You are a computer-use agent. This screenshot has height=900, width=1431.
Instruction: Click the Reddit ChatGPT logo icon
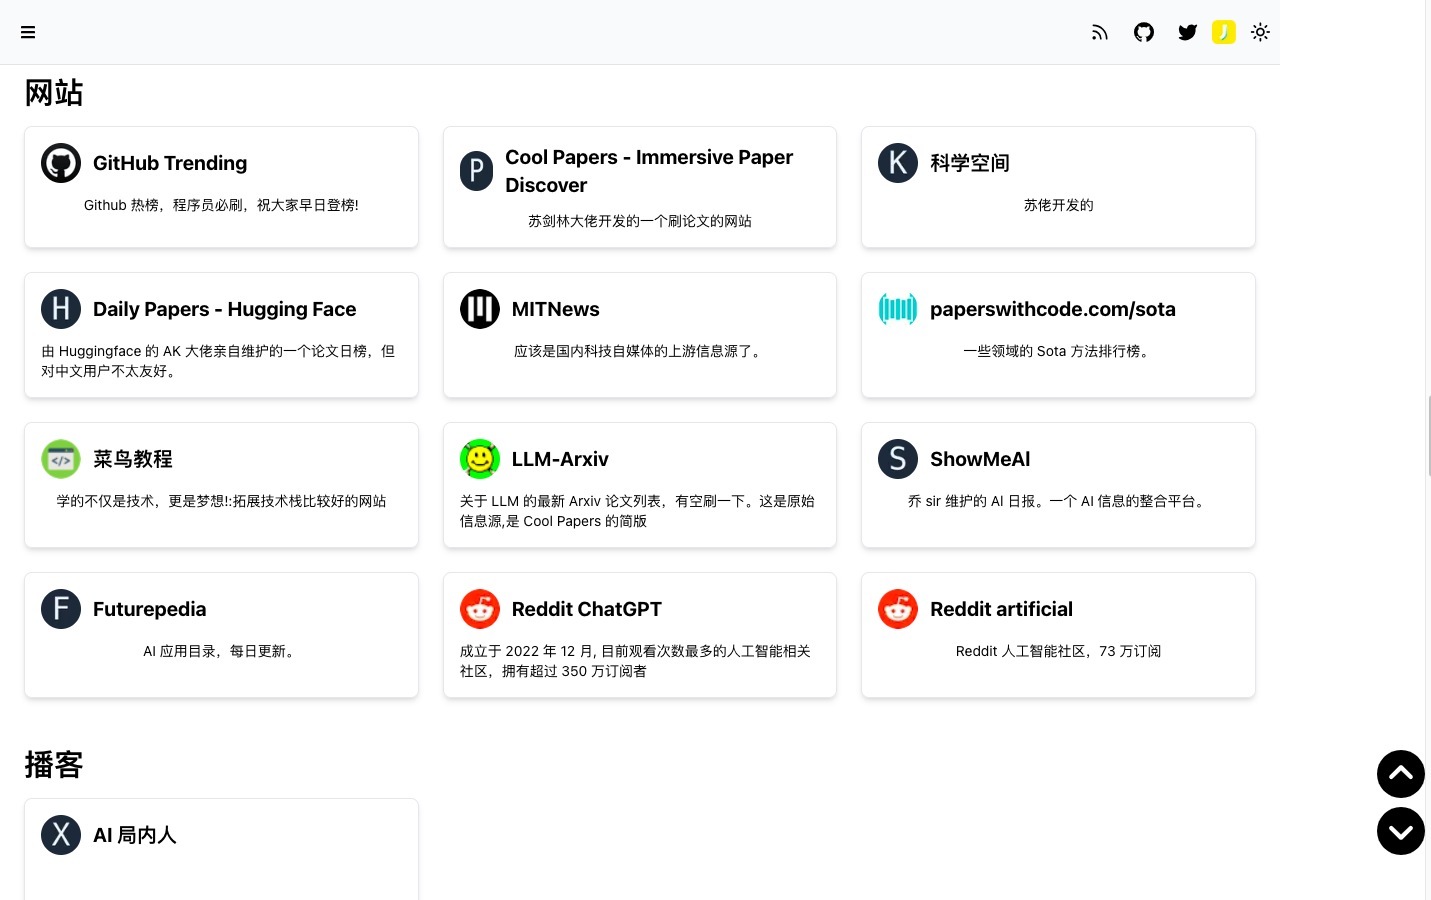[x=480, y=609]
